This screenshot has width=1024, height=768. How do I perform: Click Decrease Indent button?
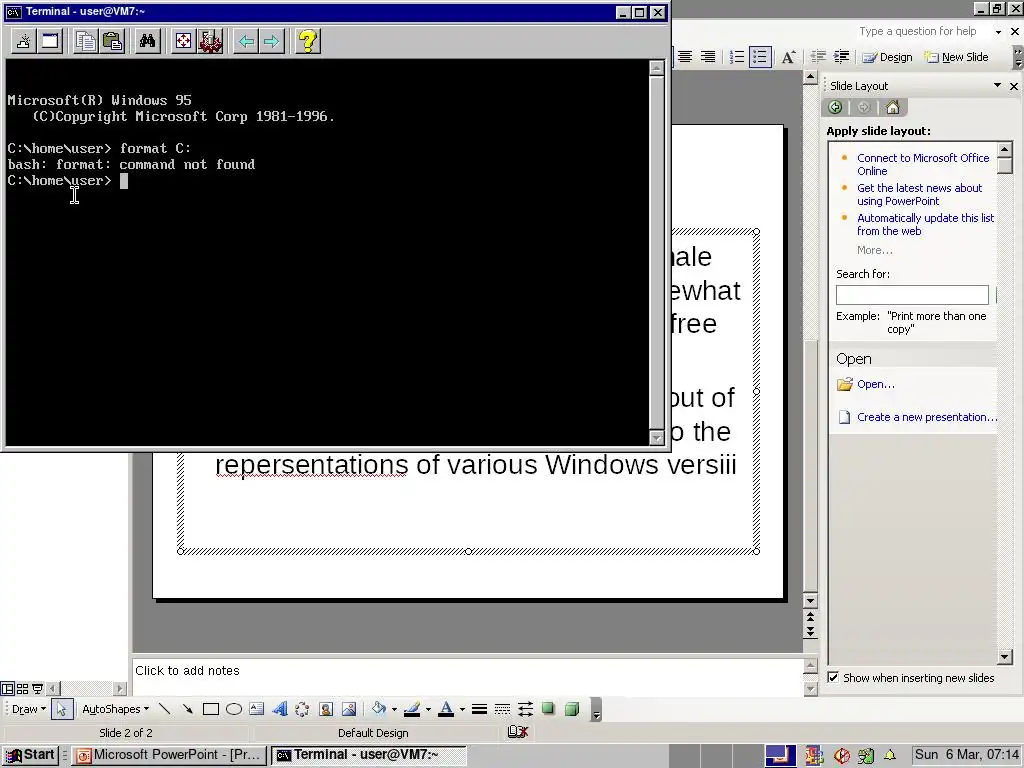point(818,57)
